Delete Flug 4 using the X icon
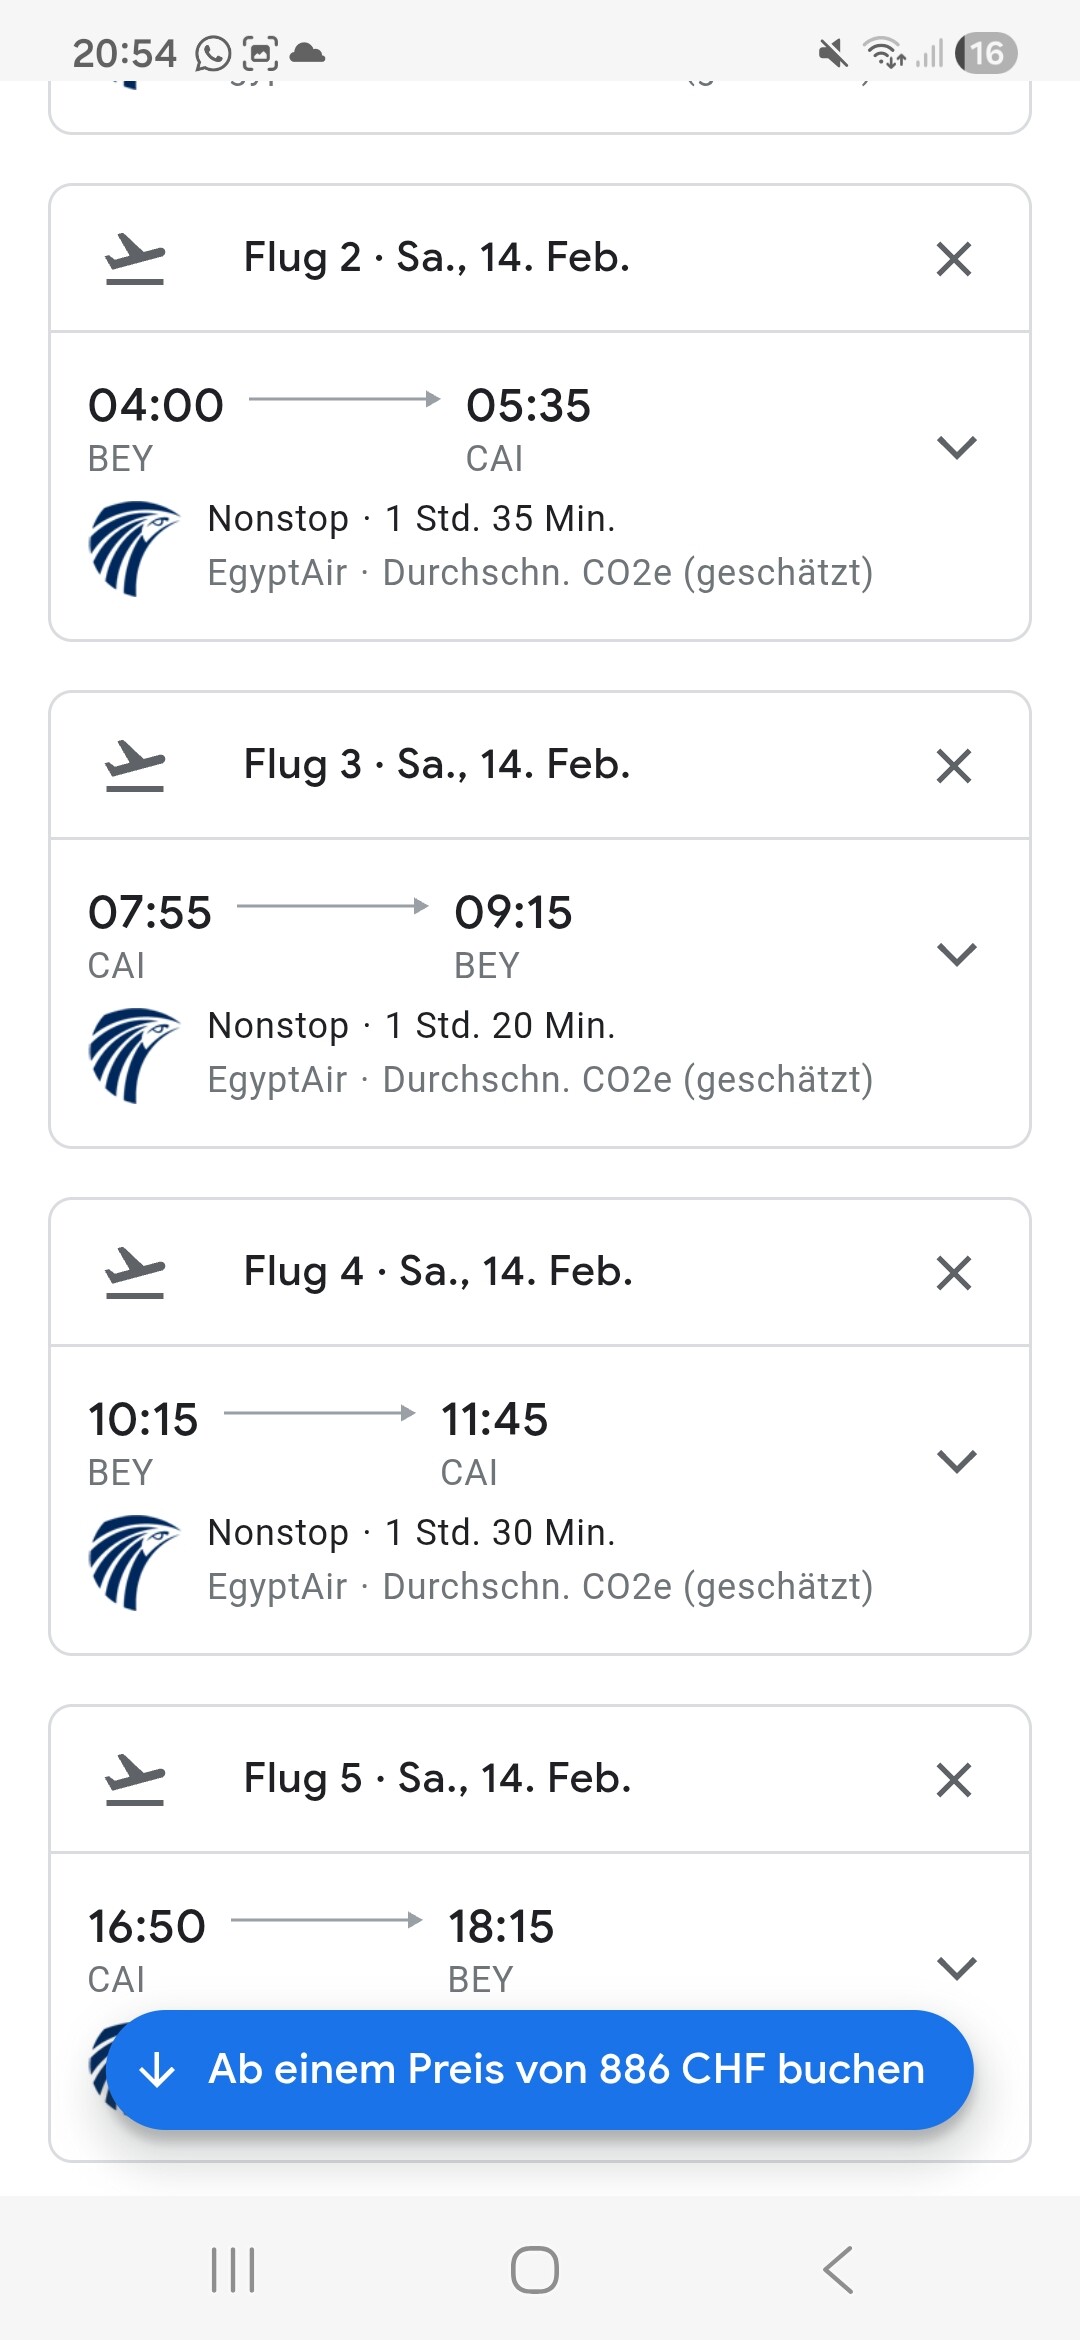The image size is (1080, 2340). [954, 1273]
